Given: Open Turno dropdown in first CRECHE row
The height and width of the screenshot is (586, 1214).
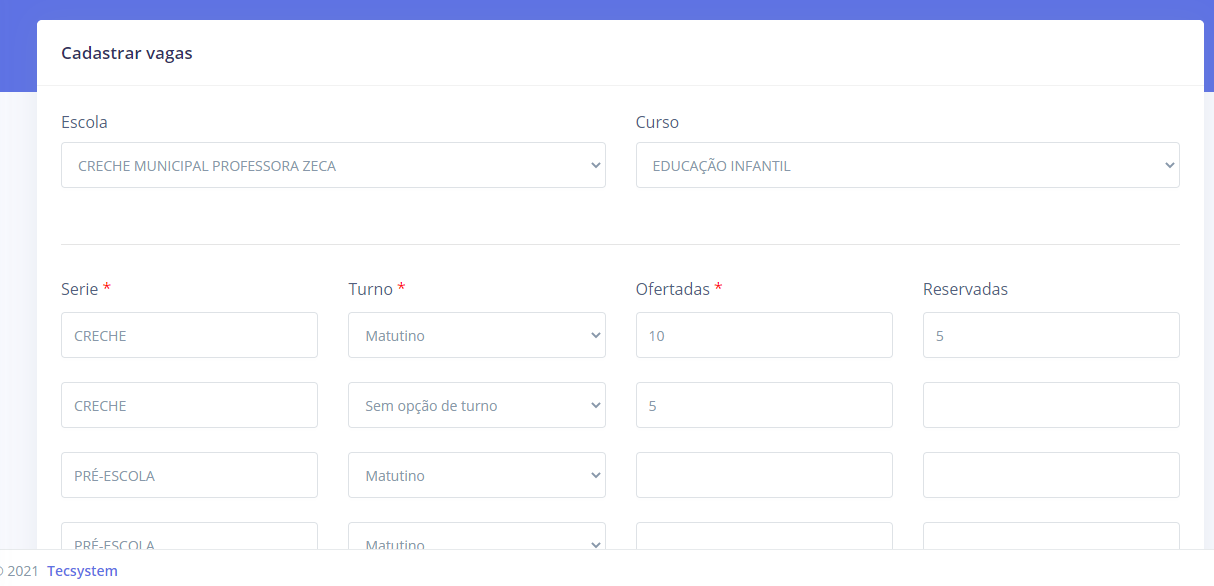Looking at the screenshot, I should click(476, 335).
